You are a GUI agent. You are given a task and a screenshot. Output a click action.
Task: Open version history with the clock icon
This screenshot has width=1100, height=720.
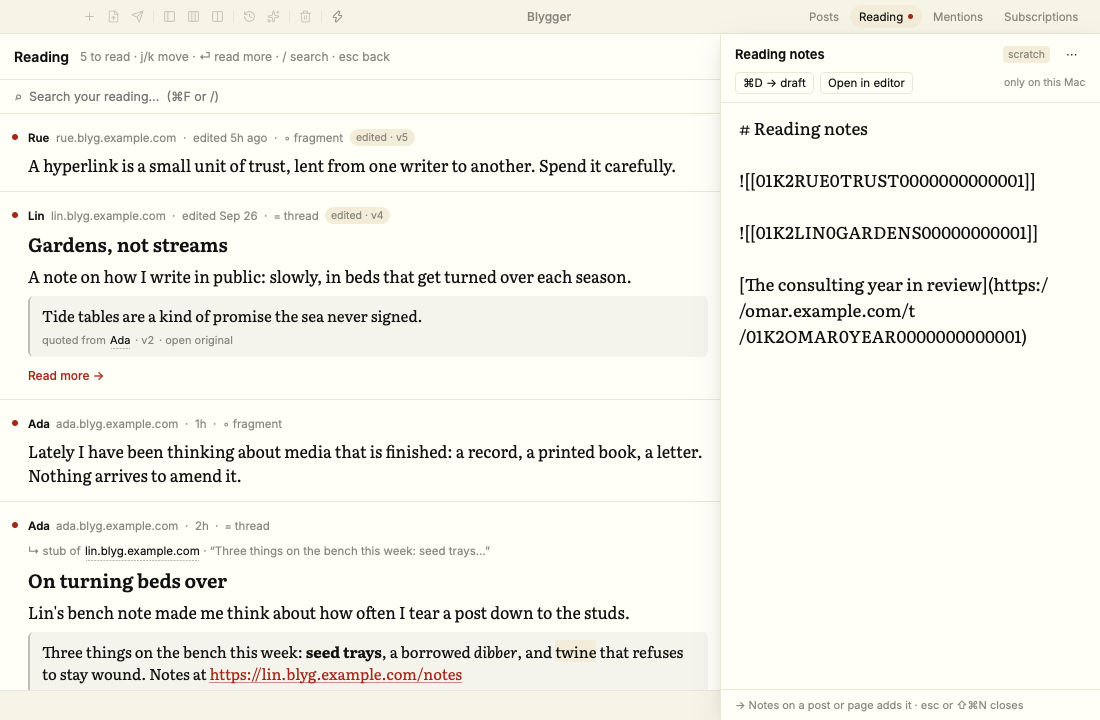(x=249, y=17)
